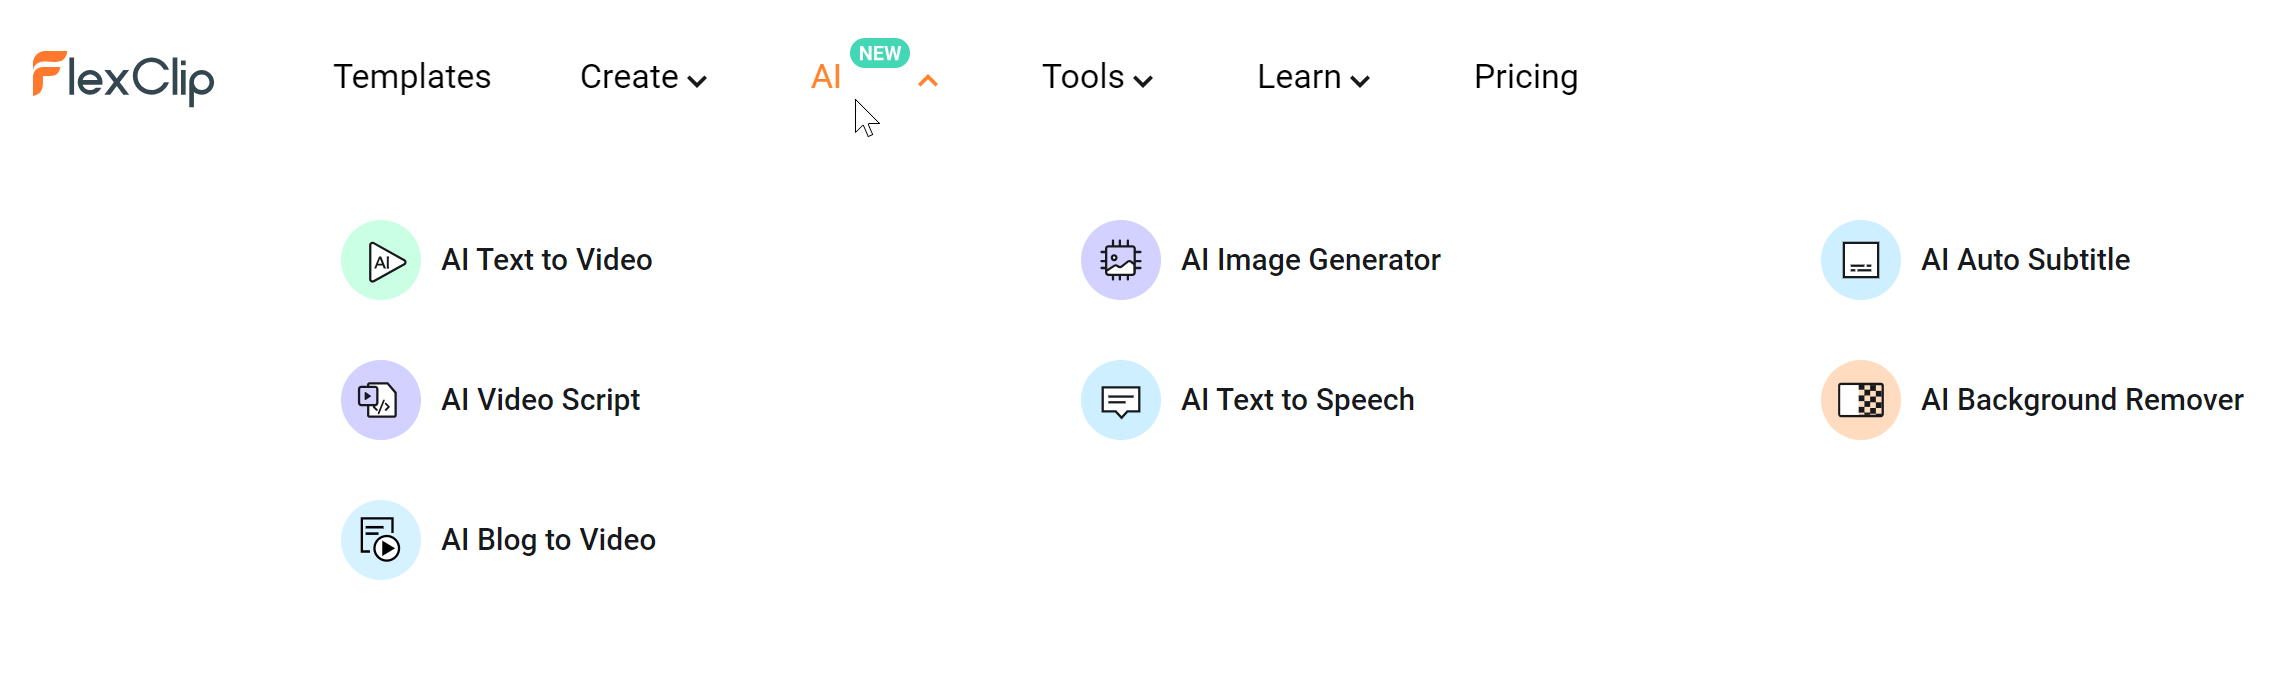Select the AI Background Remover text link

[x=2082, y=400]
